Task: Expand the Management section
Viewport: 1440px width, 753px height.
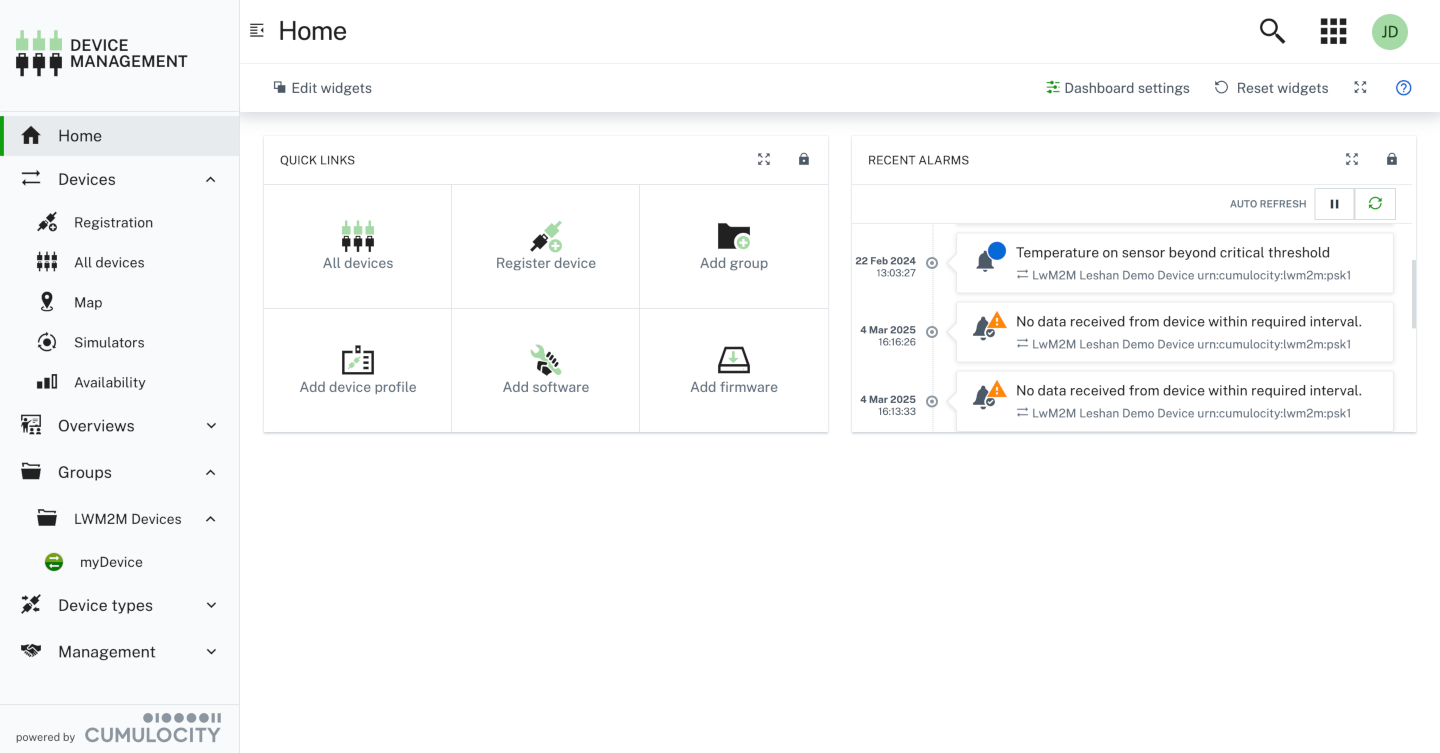Action: (210, 651)
